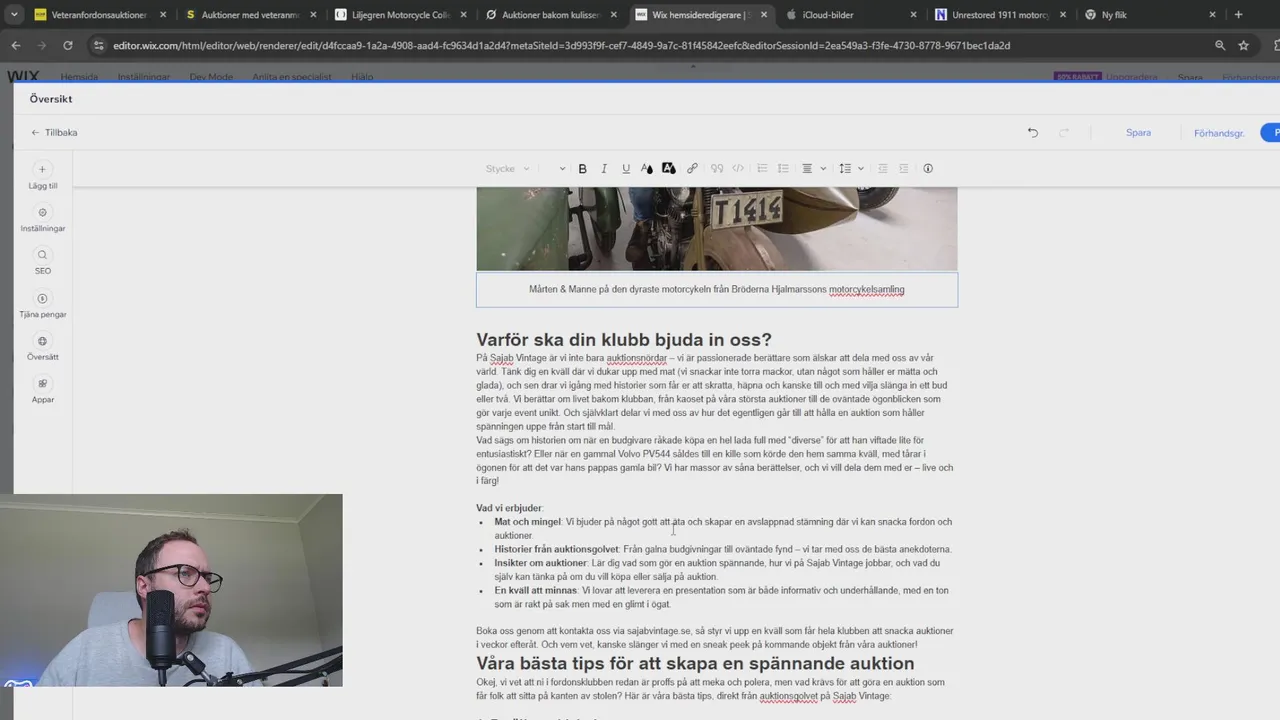
Task: Toggle underline formatting in the text toolbar
Action: pyautogui.click(x=626, y=169)
